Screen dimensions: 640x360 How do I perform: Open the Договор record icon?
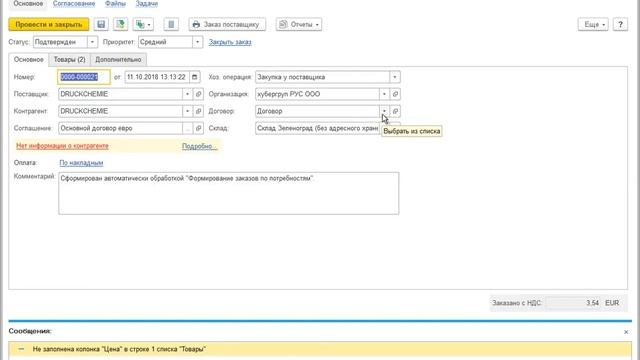pos(395,111)
